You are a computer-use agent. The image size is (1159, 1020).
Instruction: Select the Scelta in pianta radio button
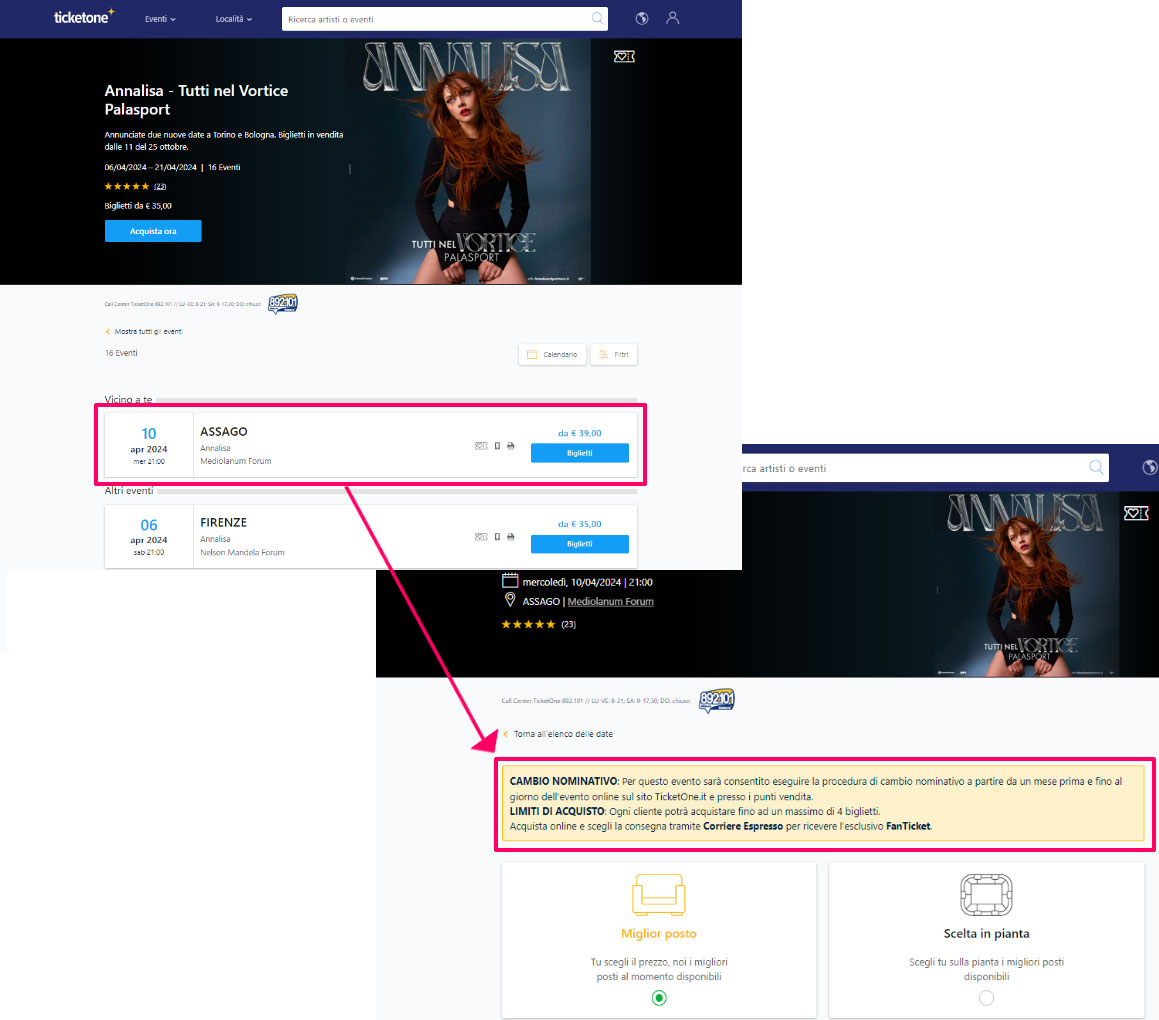(x=986, y=997)
